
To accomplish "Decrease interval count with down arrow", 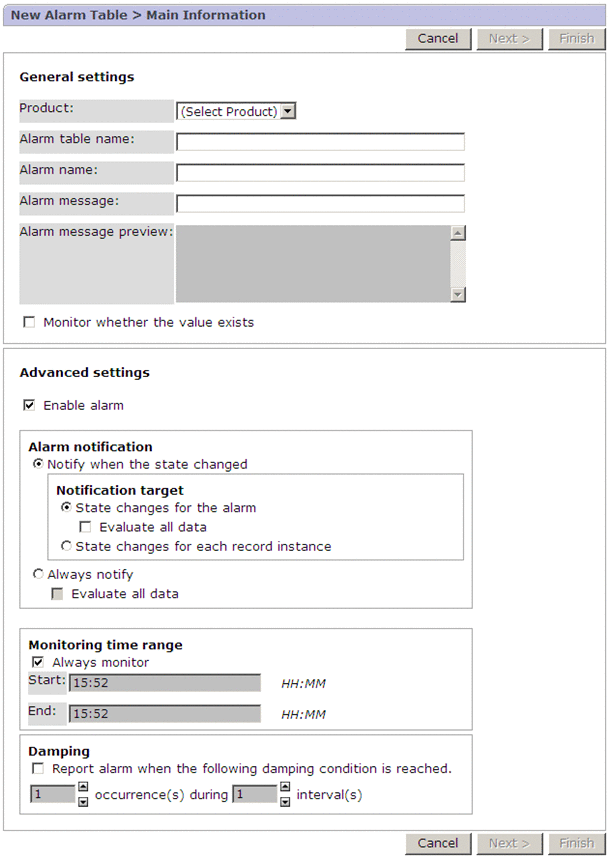I will [x=284, y=801].
